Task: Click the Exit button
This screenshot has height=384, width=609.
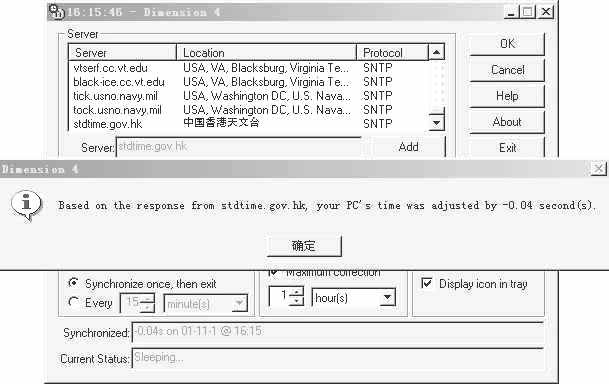Action: [x=507, y=148]
